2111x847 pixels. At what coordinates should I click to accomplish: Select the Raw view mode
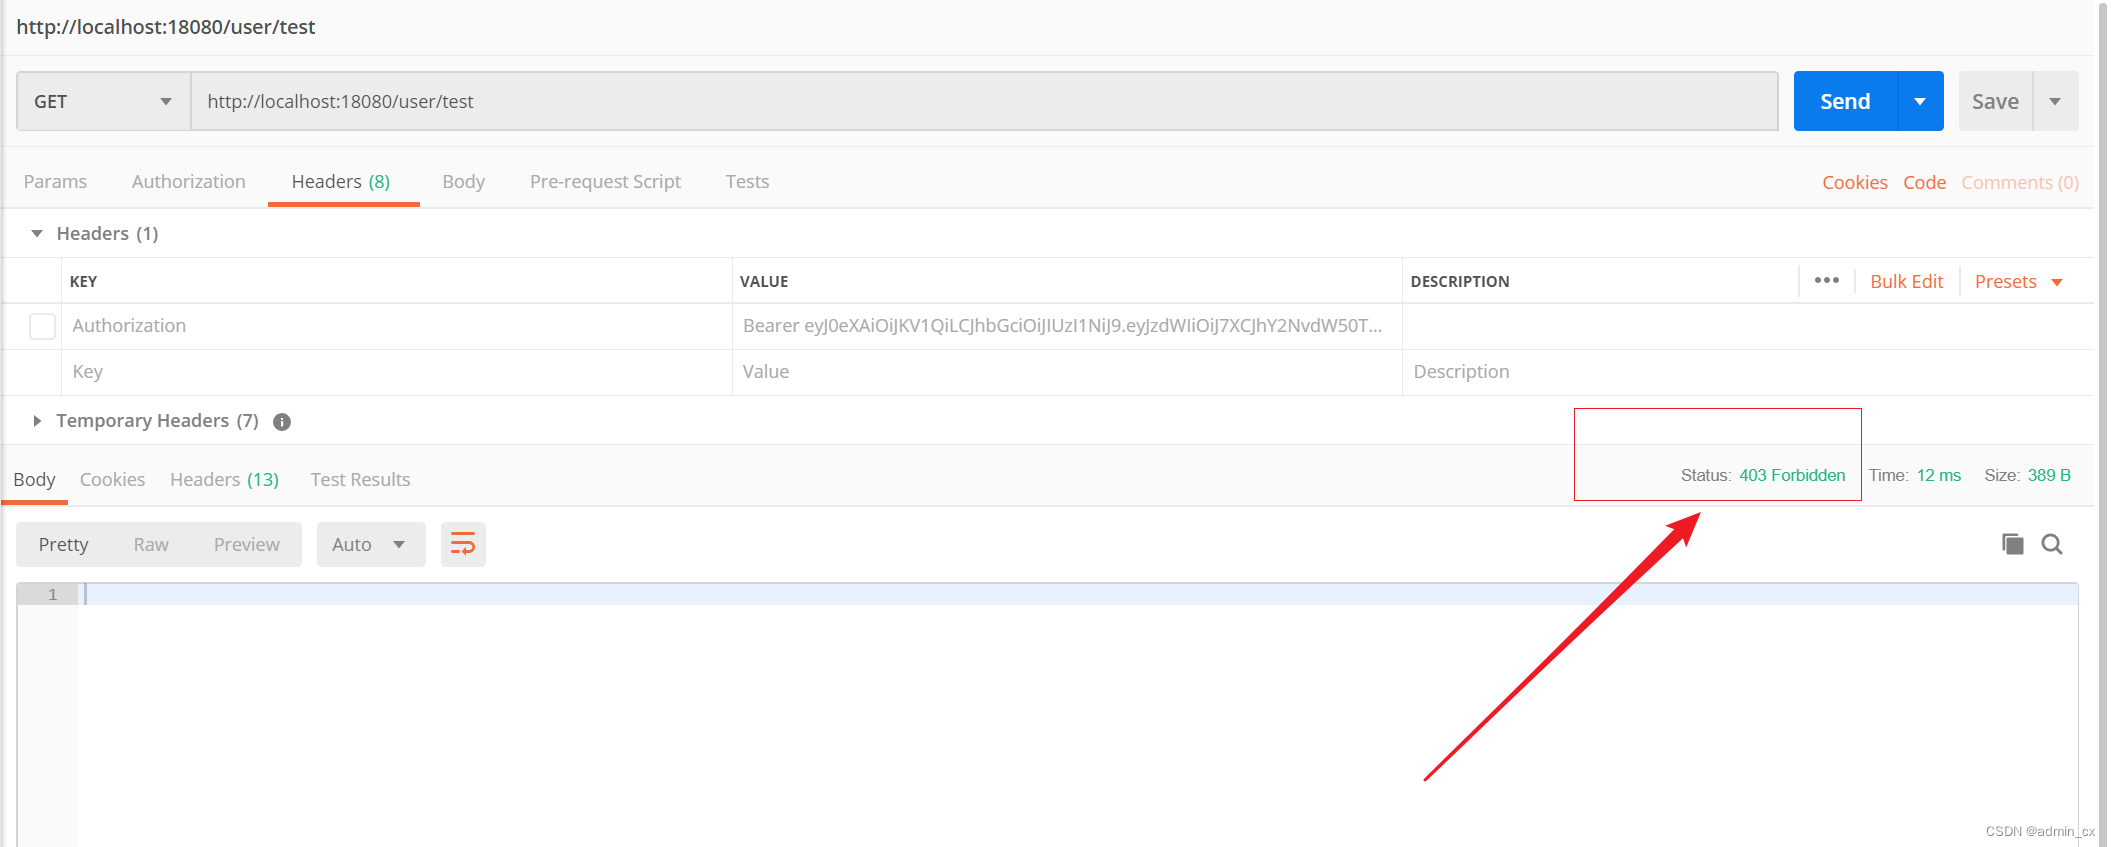pyautogui.click(x=151, y=544)
